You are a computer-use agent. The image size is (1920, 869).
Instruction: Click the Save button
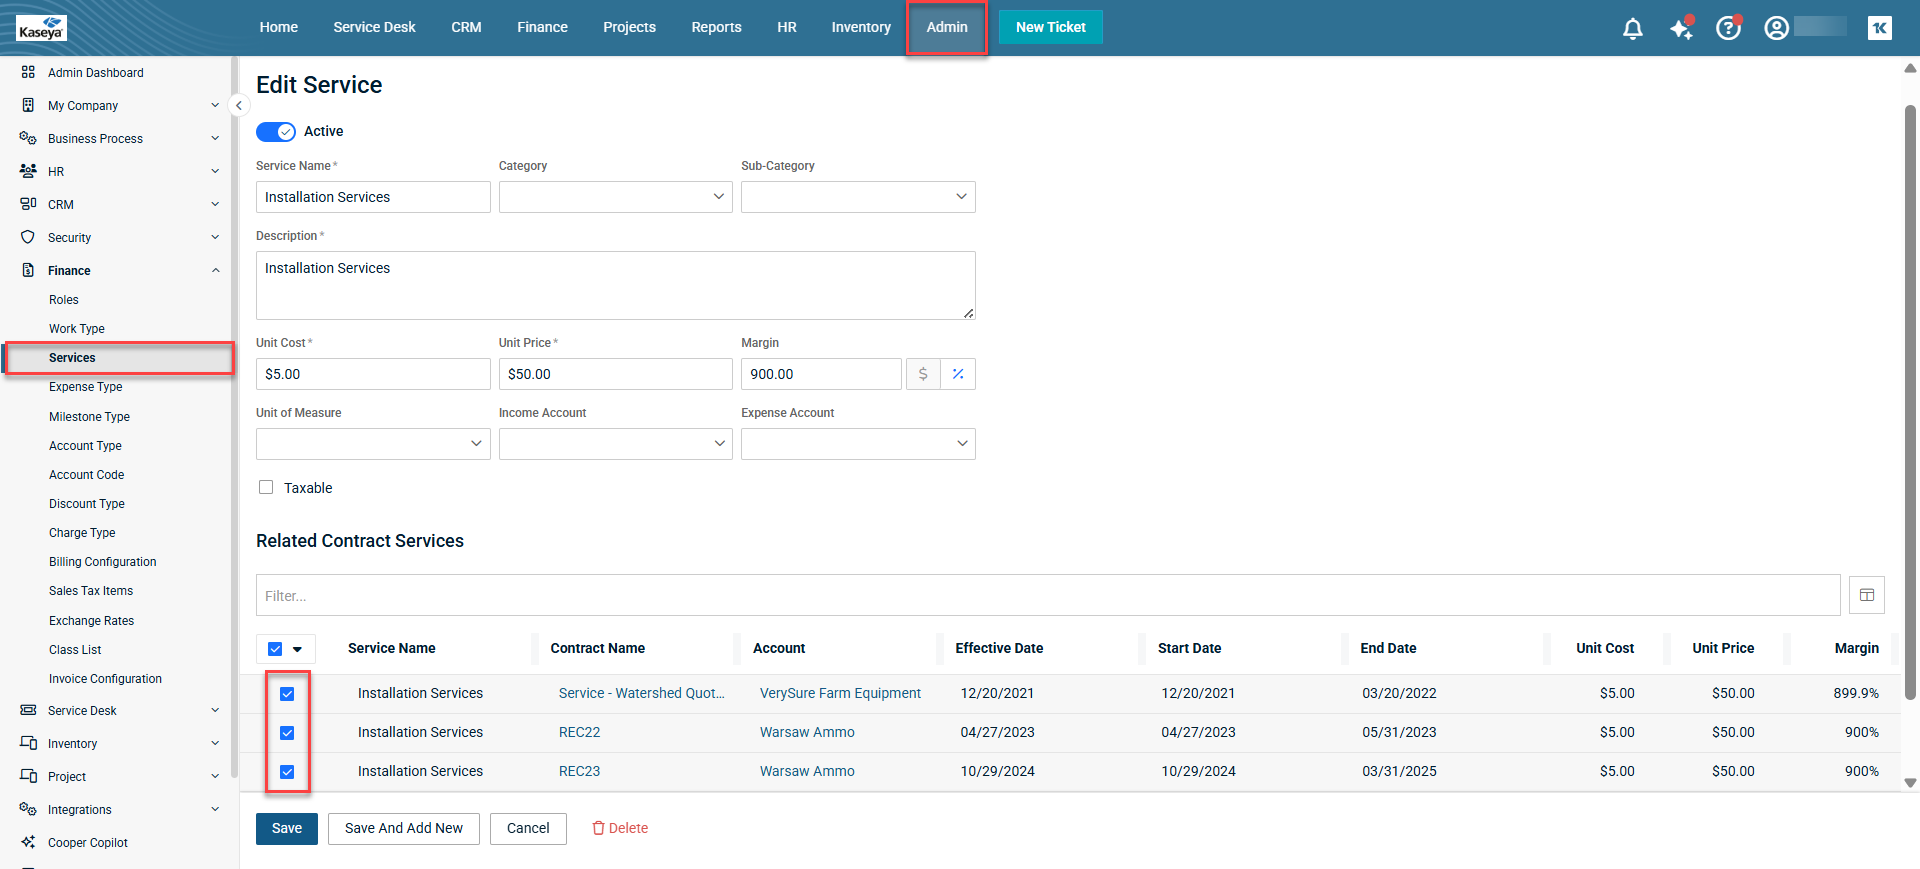[x=286, y=828]
